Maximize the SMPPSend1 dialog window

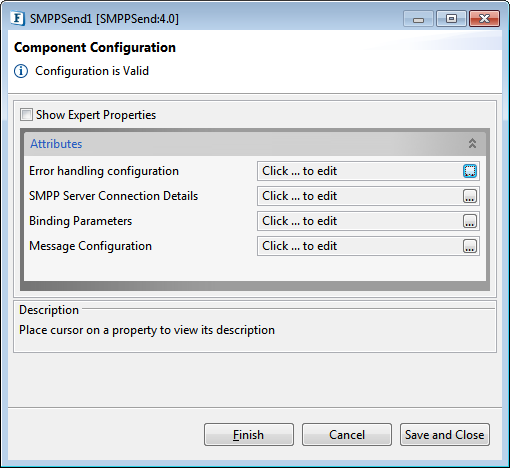pyautogui.click(x=451, y=19)
